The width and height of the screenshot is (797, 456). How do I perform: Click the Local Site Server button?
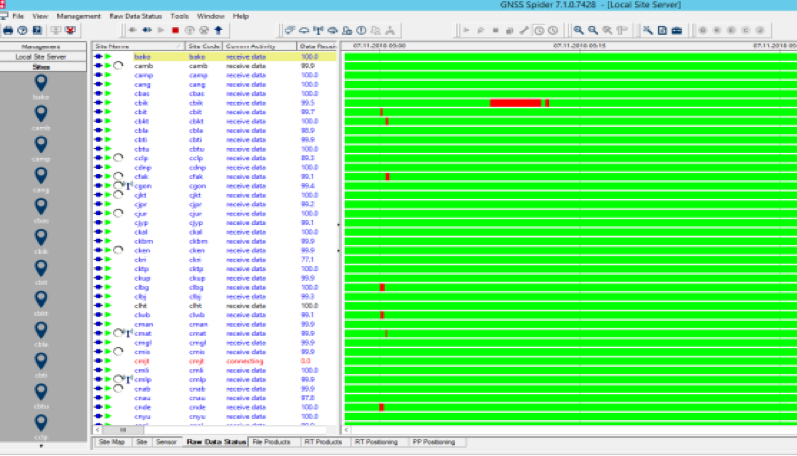click(x=41, y=57)
